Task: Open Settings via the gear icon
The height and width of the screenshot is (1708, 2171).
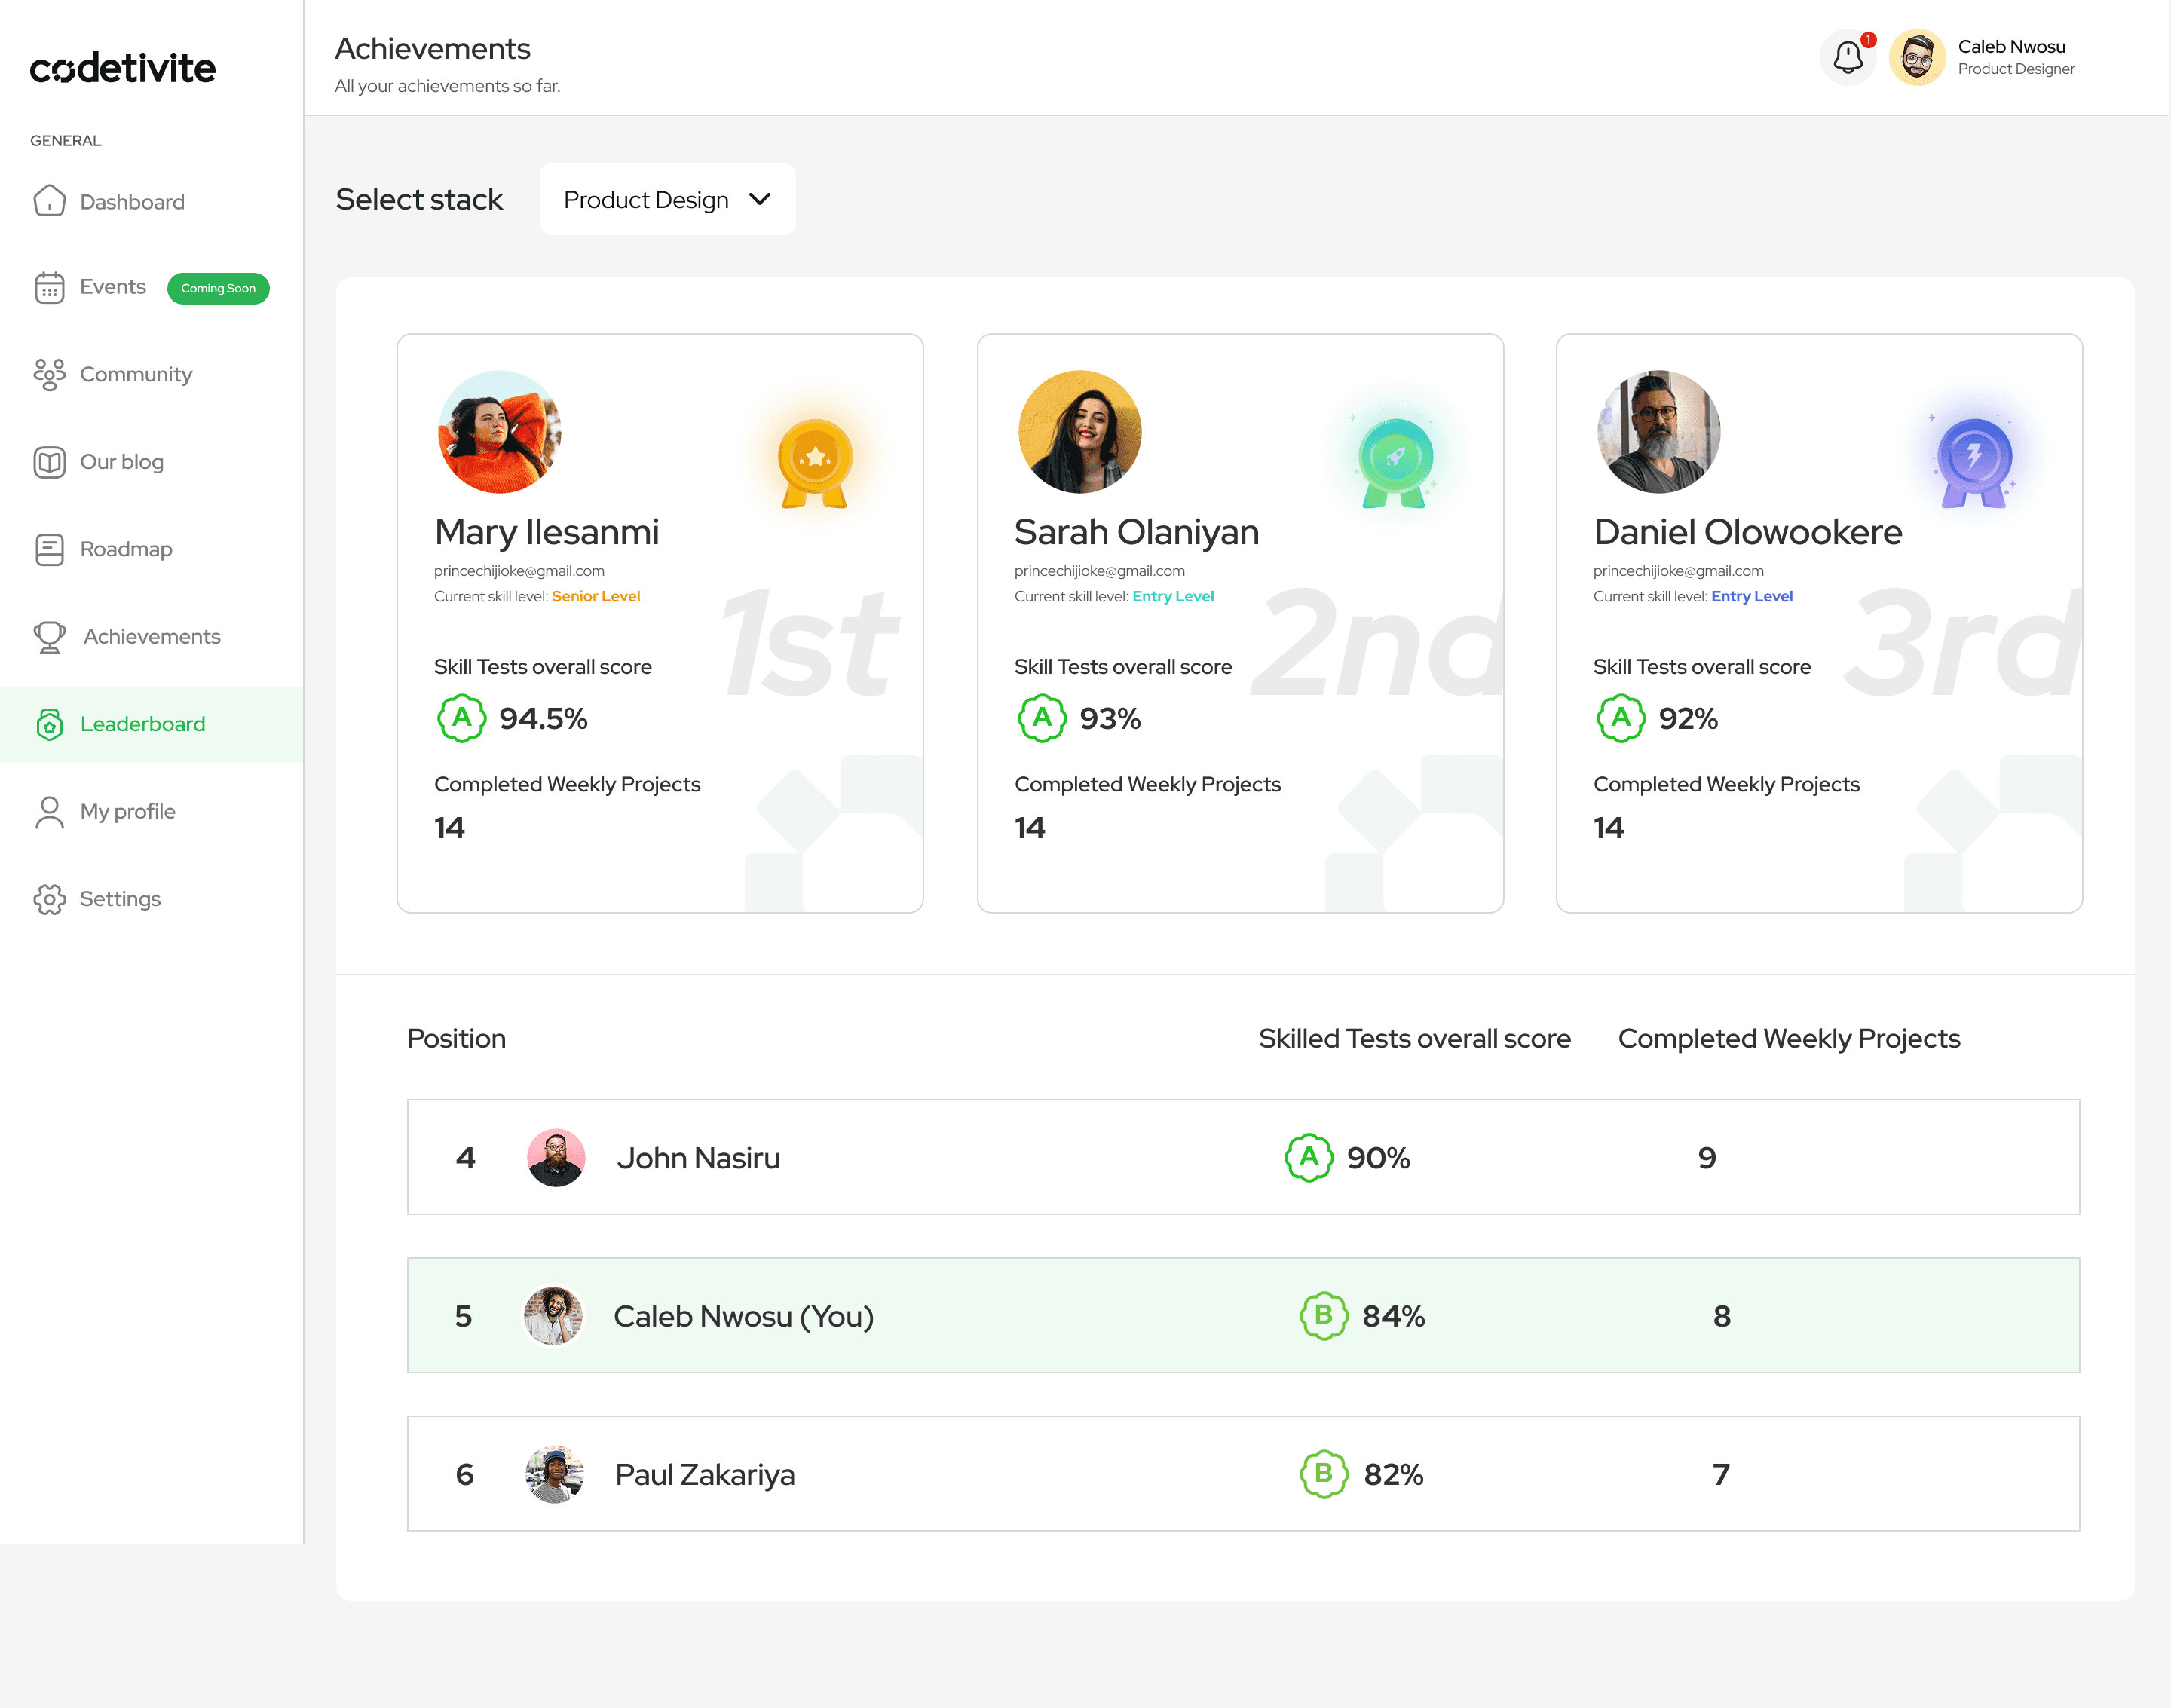Action: 49,899
